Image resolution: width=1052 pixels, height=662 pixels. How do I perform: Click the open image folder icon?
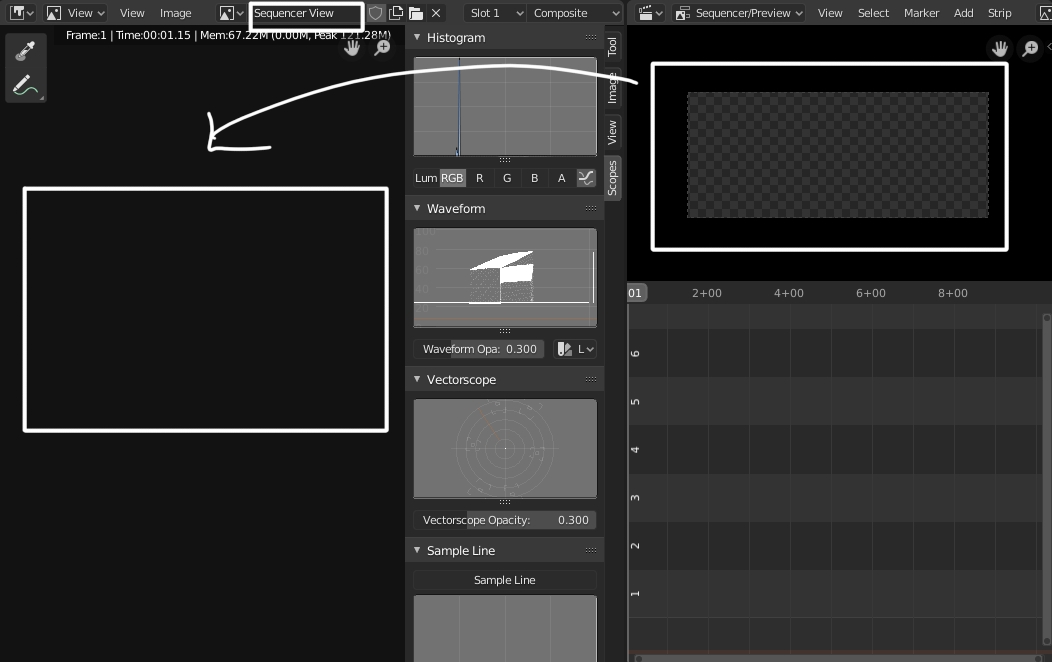click(x=416, y=13)
